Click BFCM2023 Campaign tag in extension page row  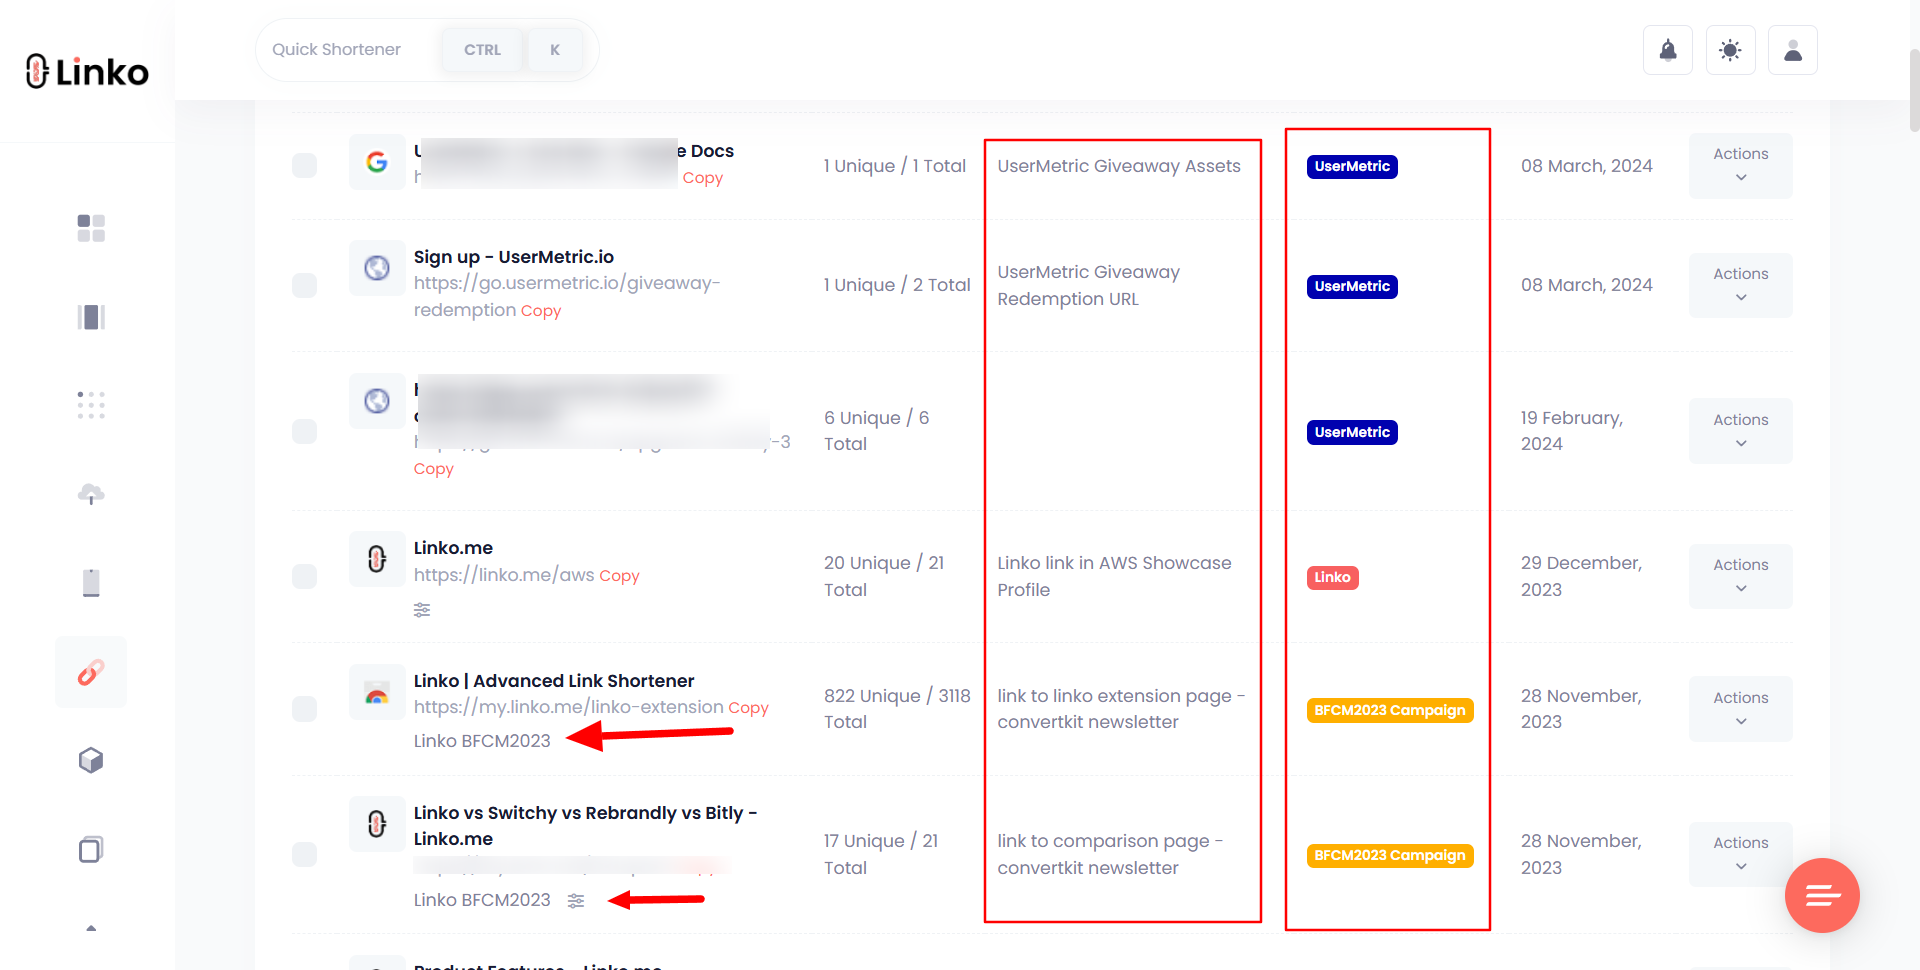pyautogui.click(x=1390, y=710)
